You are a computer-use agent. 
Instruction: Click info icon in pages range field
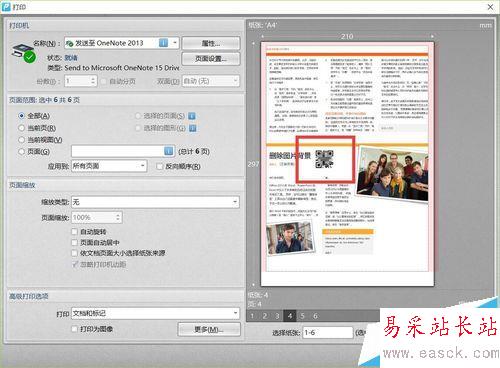[169, 151]
